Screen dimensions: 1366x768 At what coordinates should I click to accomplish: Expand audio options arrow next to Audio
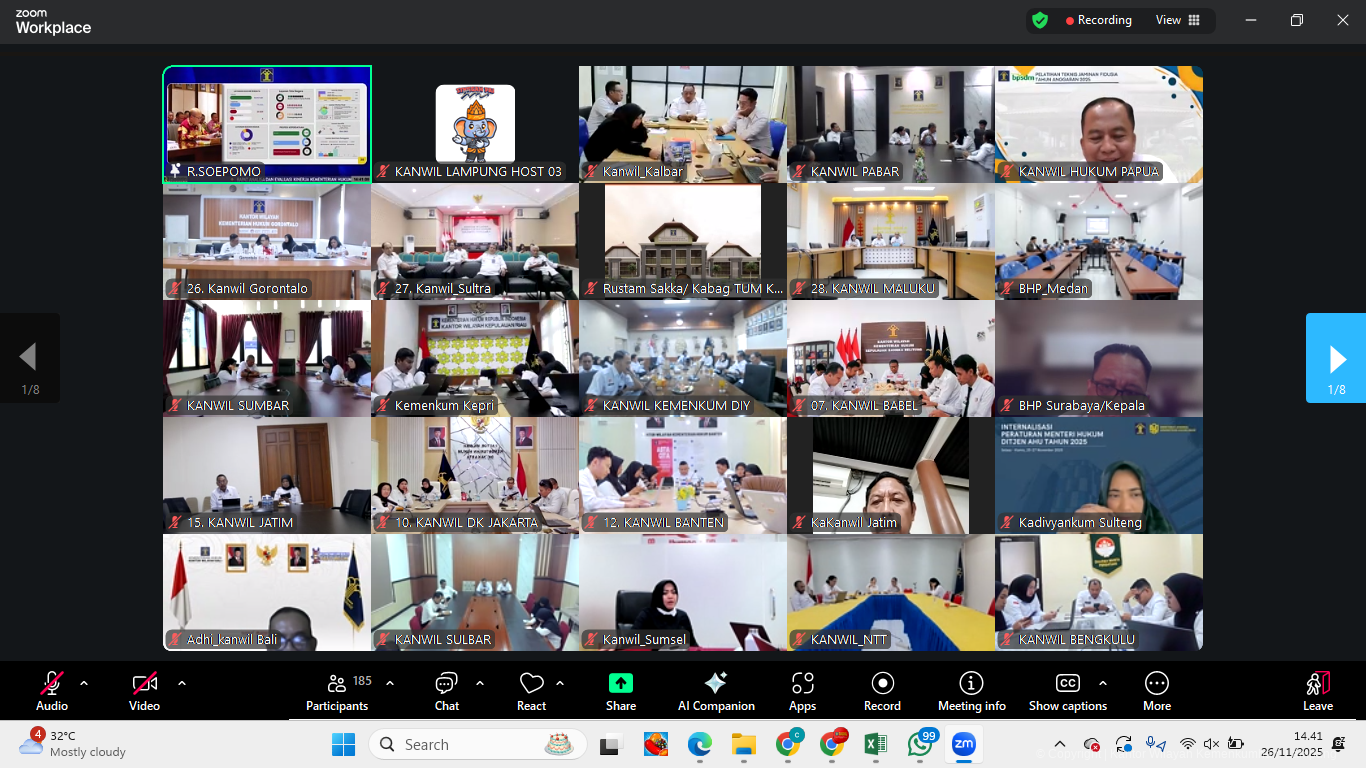tap(84, 683)
